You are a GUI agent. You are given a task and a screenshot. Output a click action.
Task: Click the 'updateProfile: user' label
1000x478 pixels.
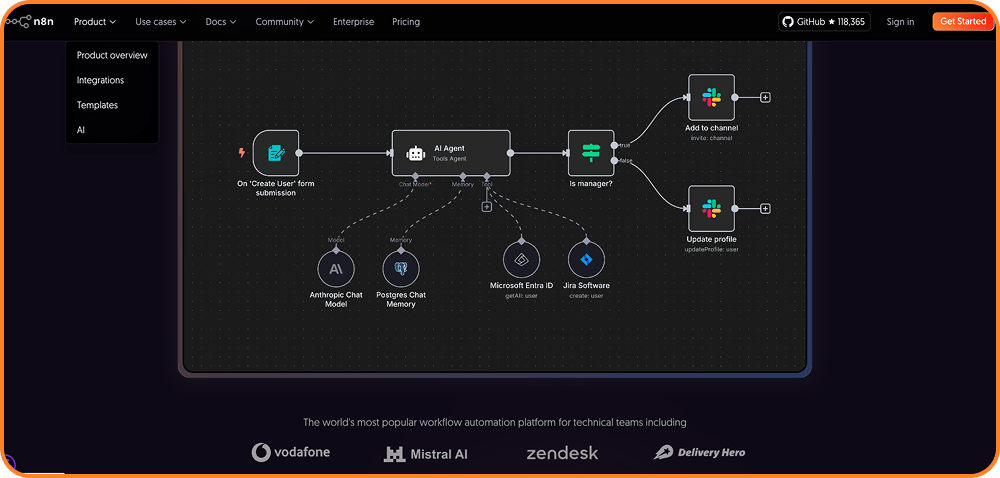pyautogui.click(x=711, y=249)
